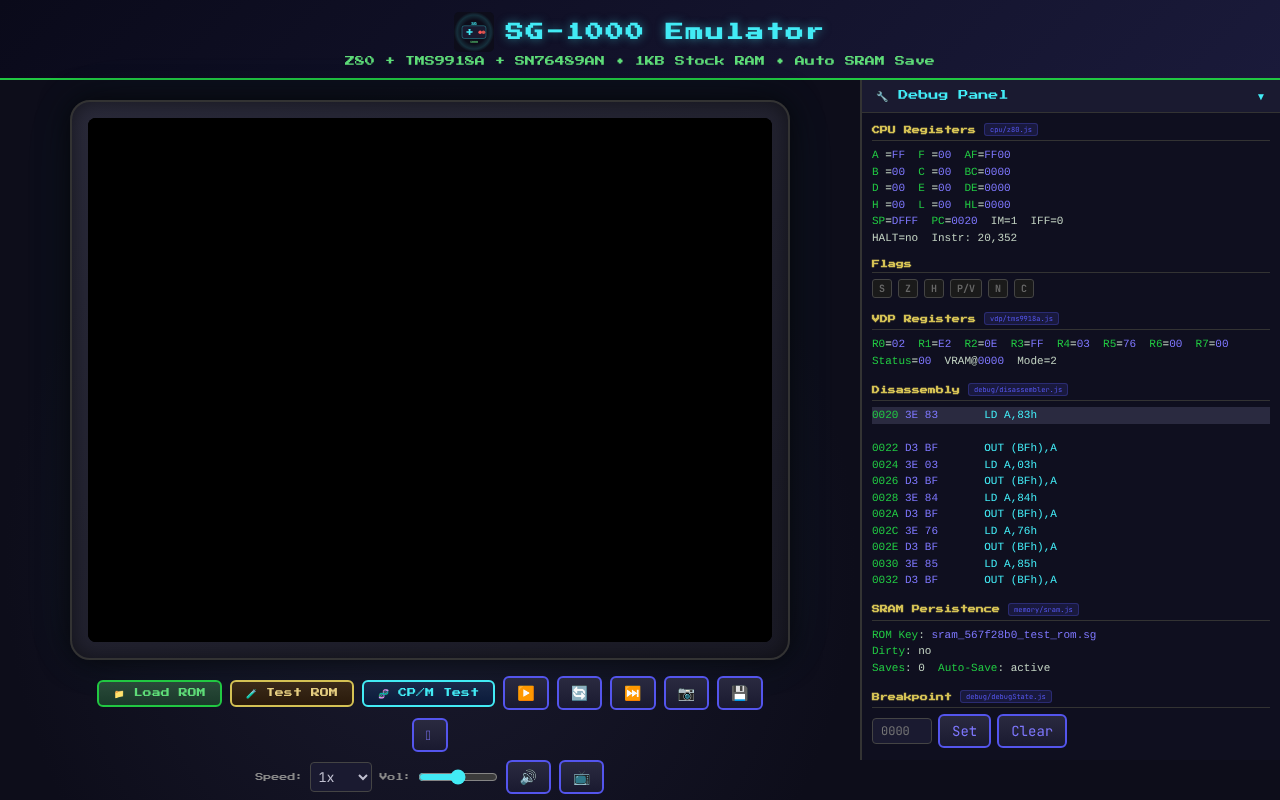Click the small unlabeled button below the toolbar
1280x800 pixels.
point(430,735)
